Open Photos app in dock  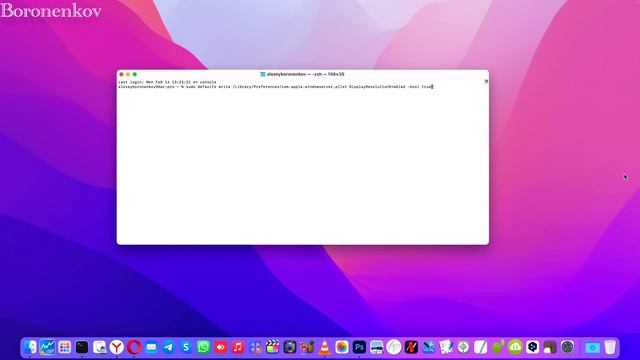[x=342, y=347]
